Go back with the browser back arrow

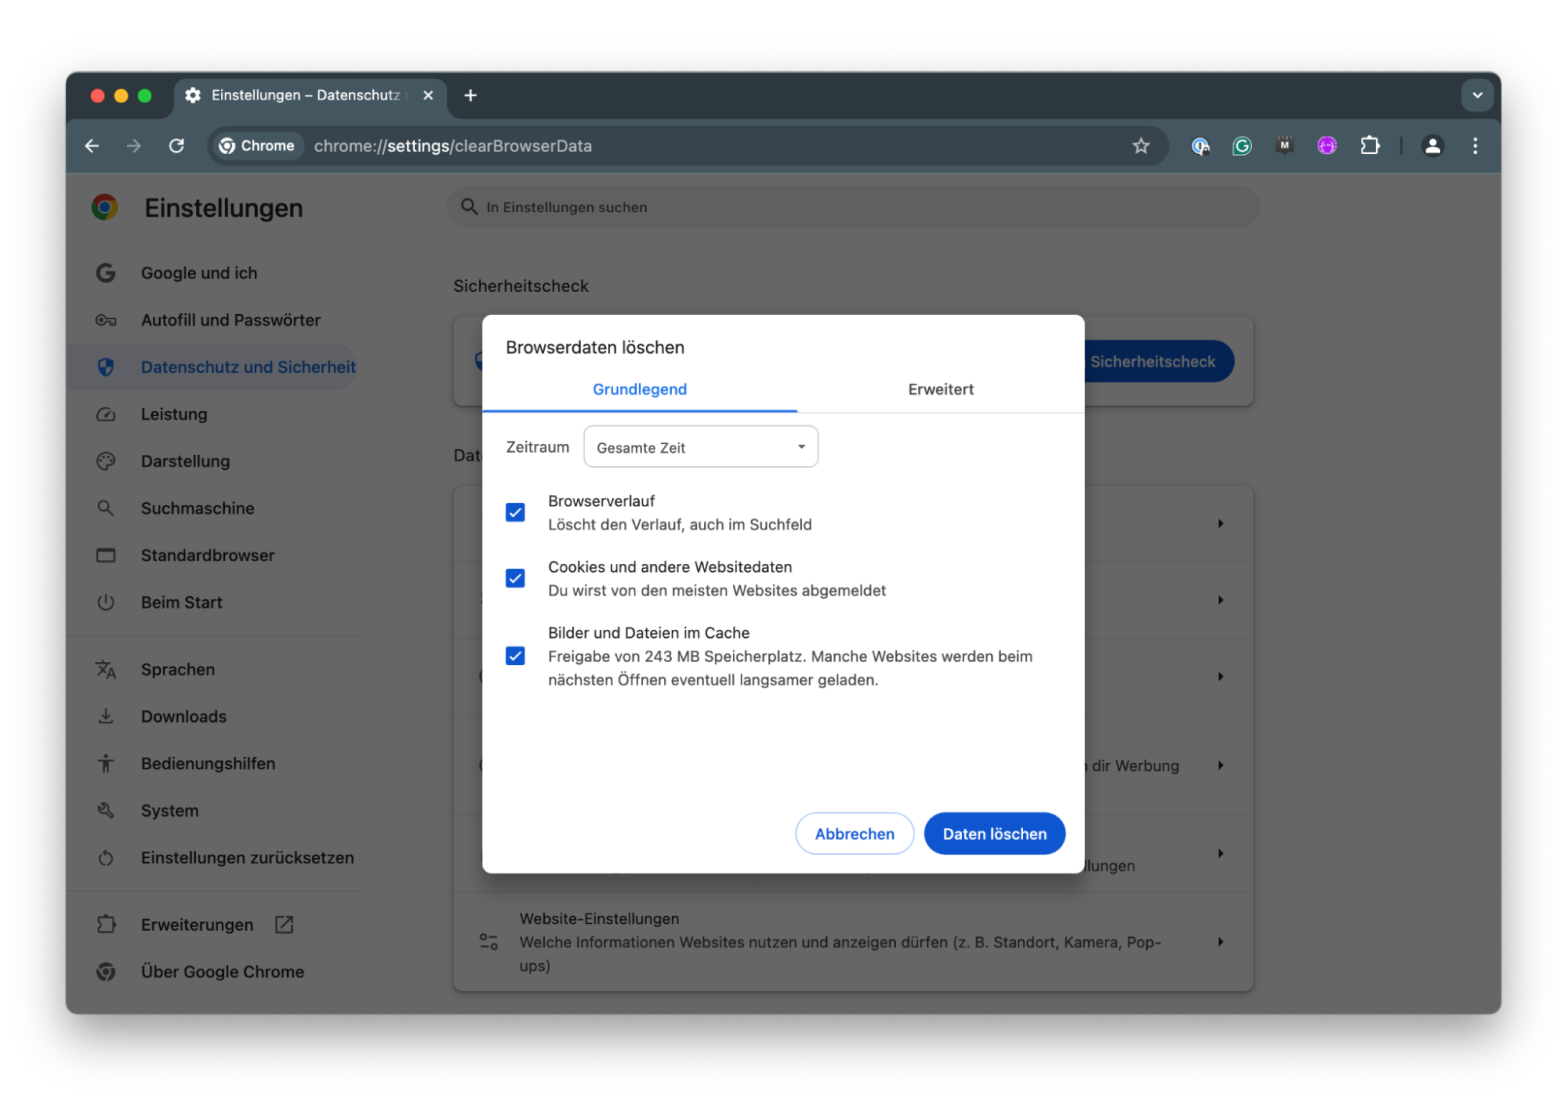(x=92, y=146)
